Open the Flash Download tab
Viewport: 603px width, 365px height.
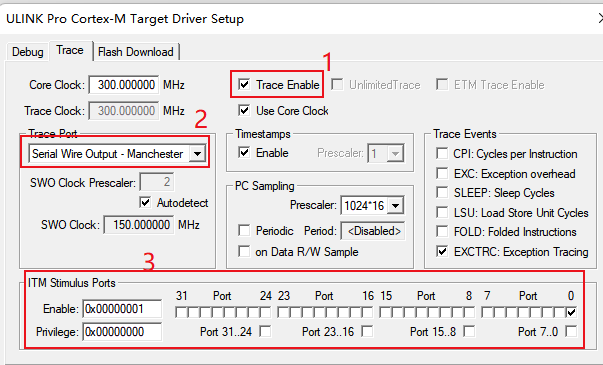(x=136, y=52)
